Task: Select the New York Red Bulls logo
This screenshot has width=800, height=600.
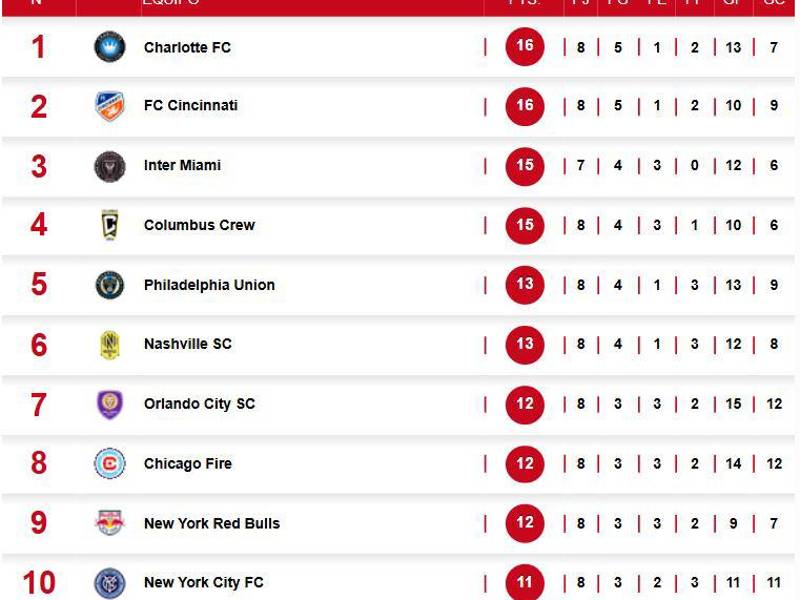Action: pyautogui.click(x=112, y=522)
